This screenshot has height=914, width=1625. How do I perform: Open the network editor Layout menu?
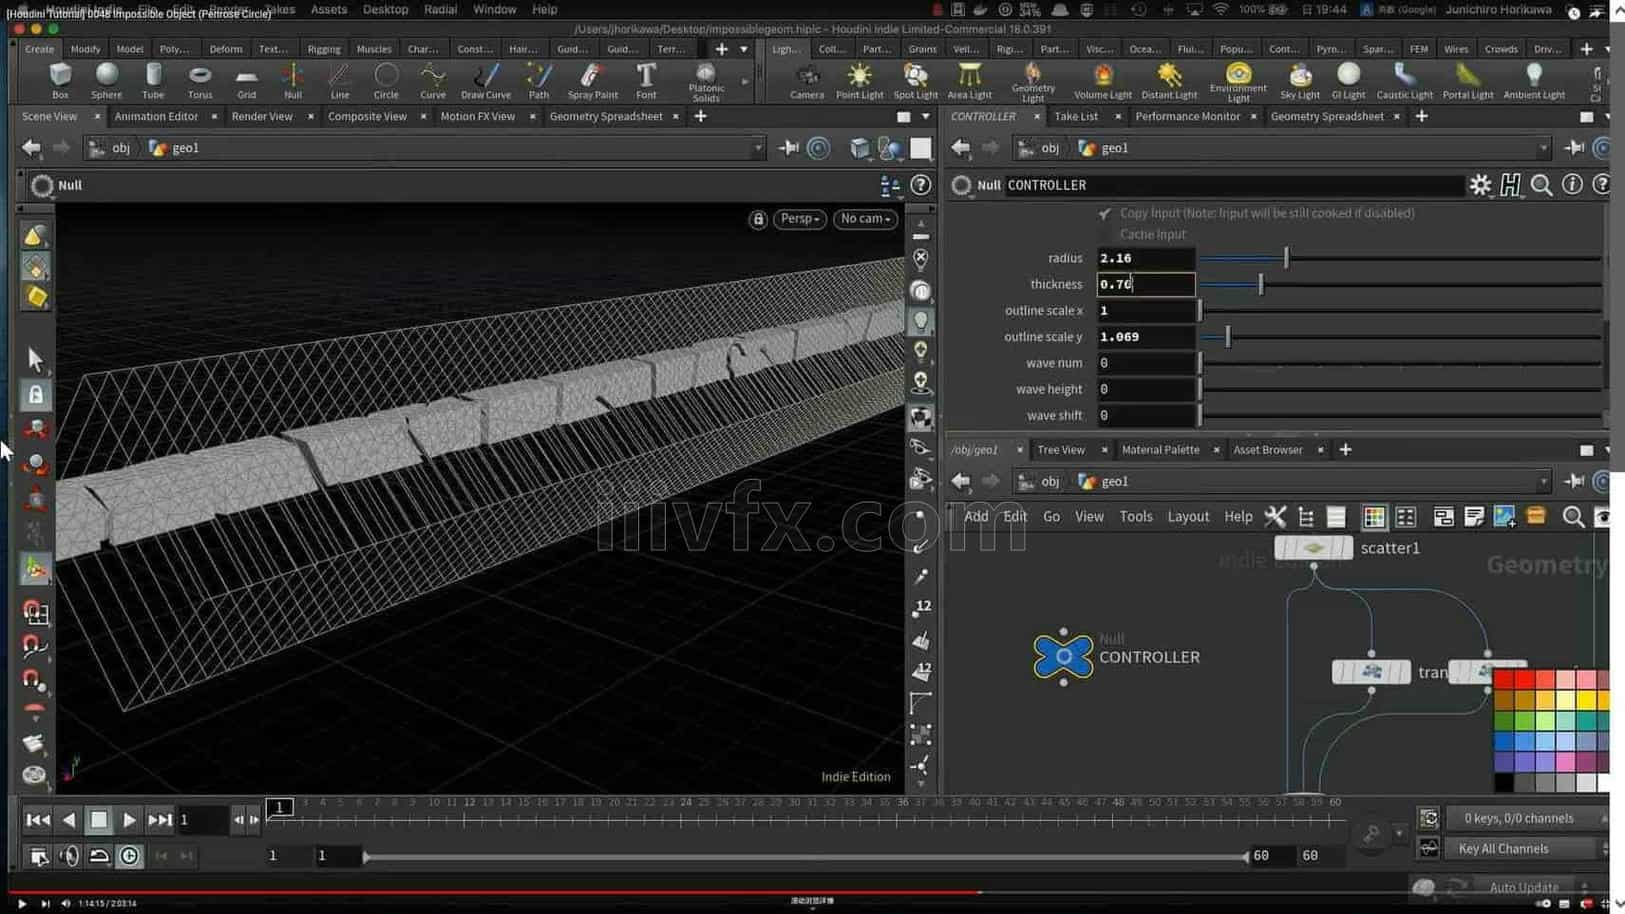pos(1188,516)
